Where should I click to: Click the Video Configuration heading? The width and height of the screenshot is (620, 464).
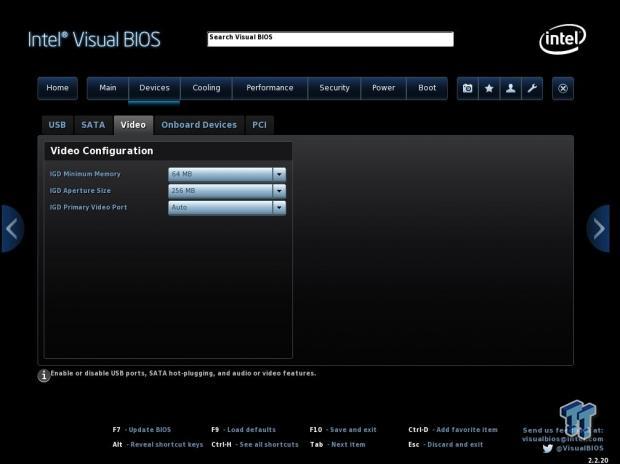pyautogui.click(x=102, y=151)
